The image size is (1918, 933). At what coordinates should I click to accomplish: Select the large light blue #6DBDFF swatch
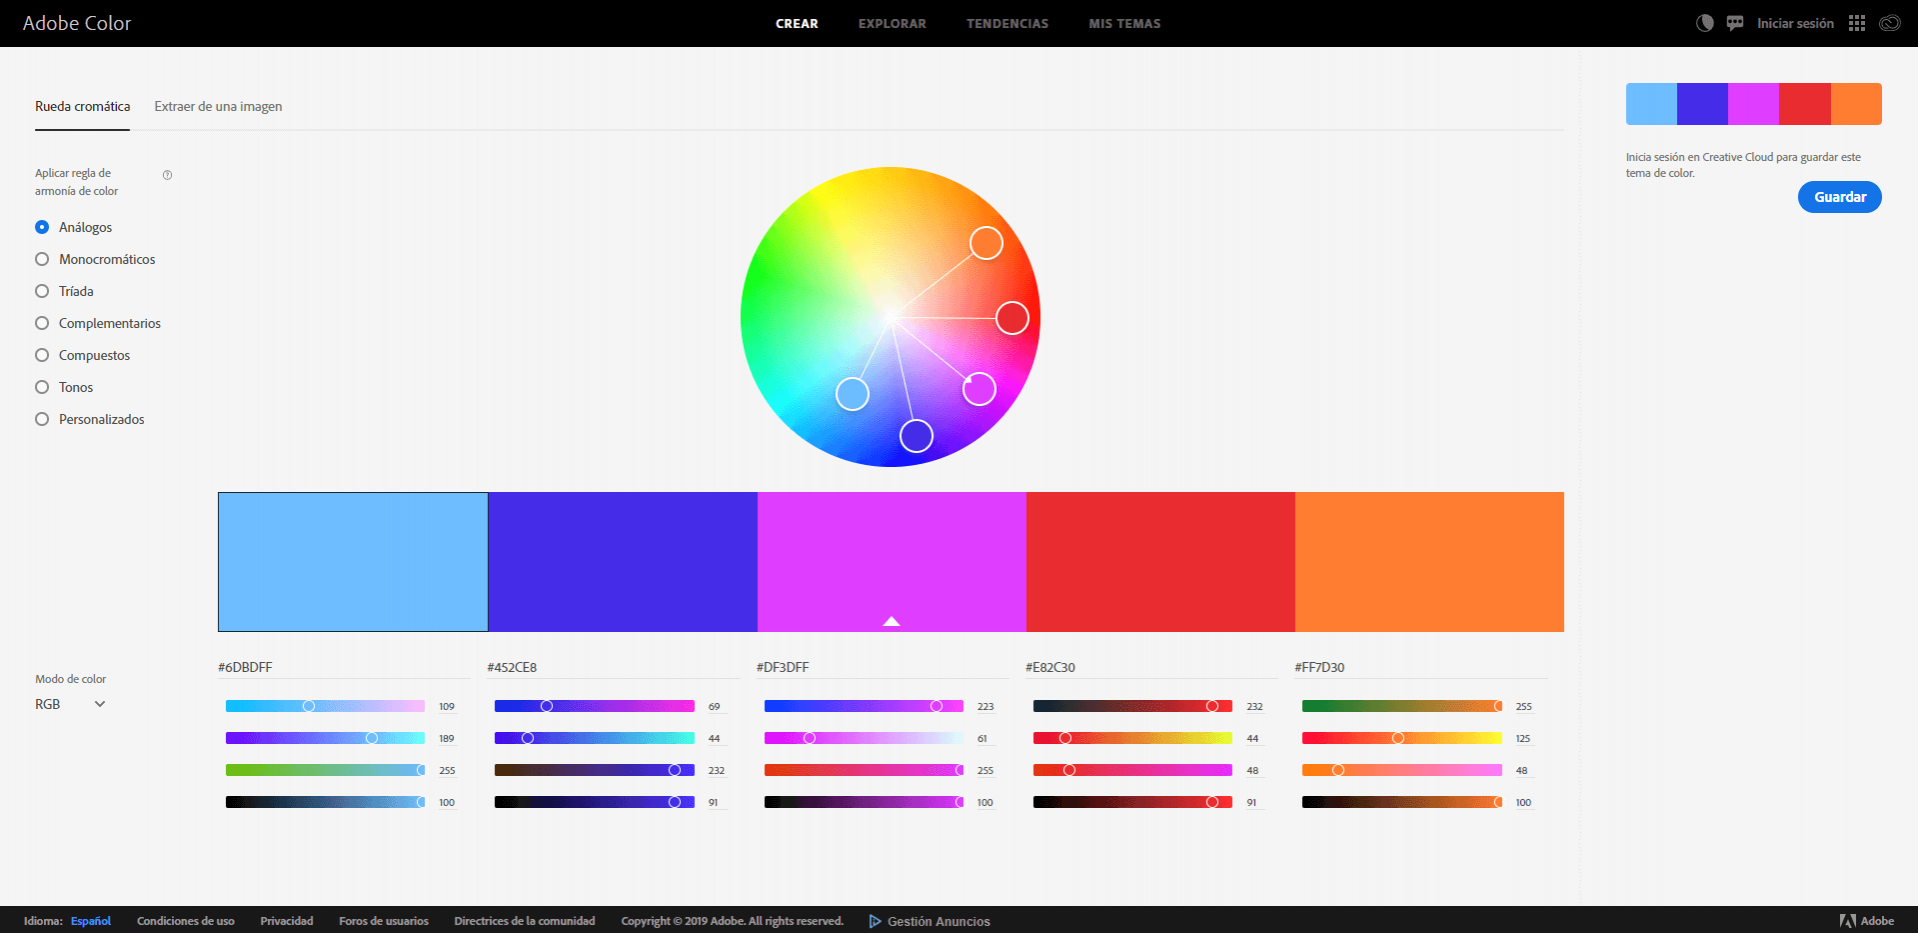point(353,562)
